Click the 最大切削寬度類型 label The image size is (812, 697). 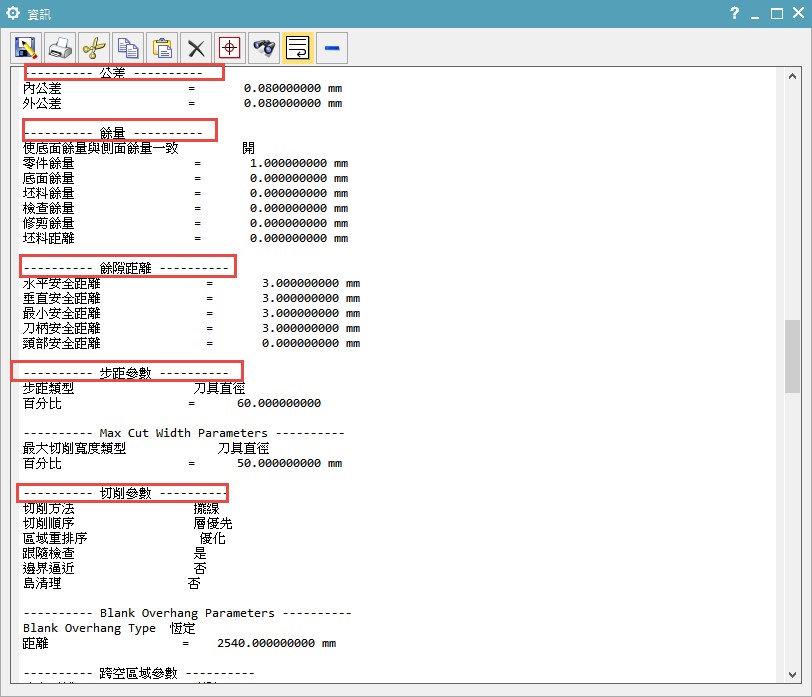tap(75, 448)
